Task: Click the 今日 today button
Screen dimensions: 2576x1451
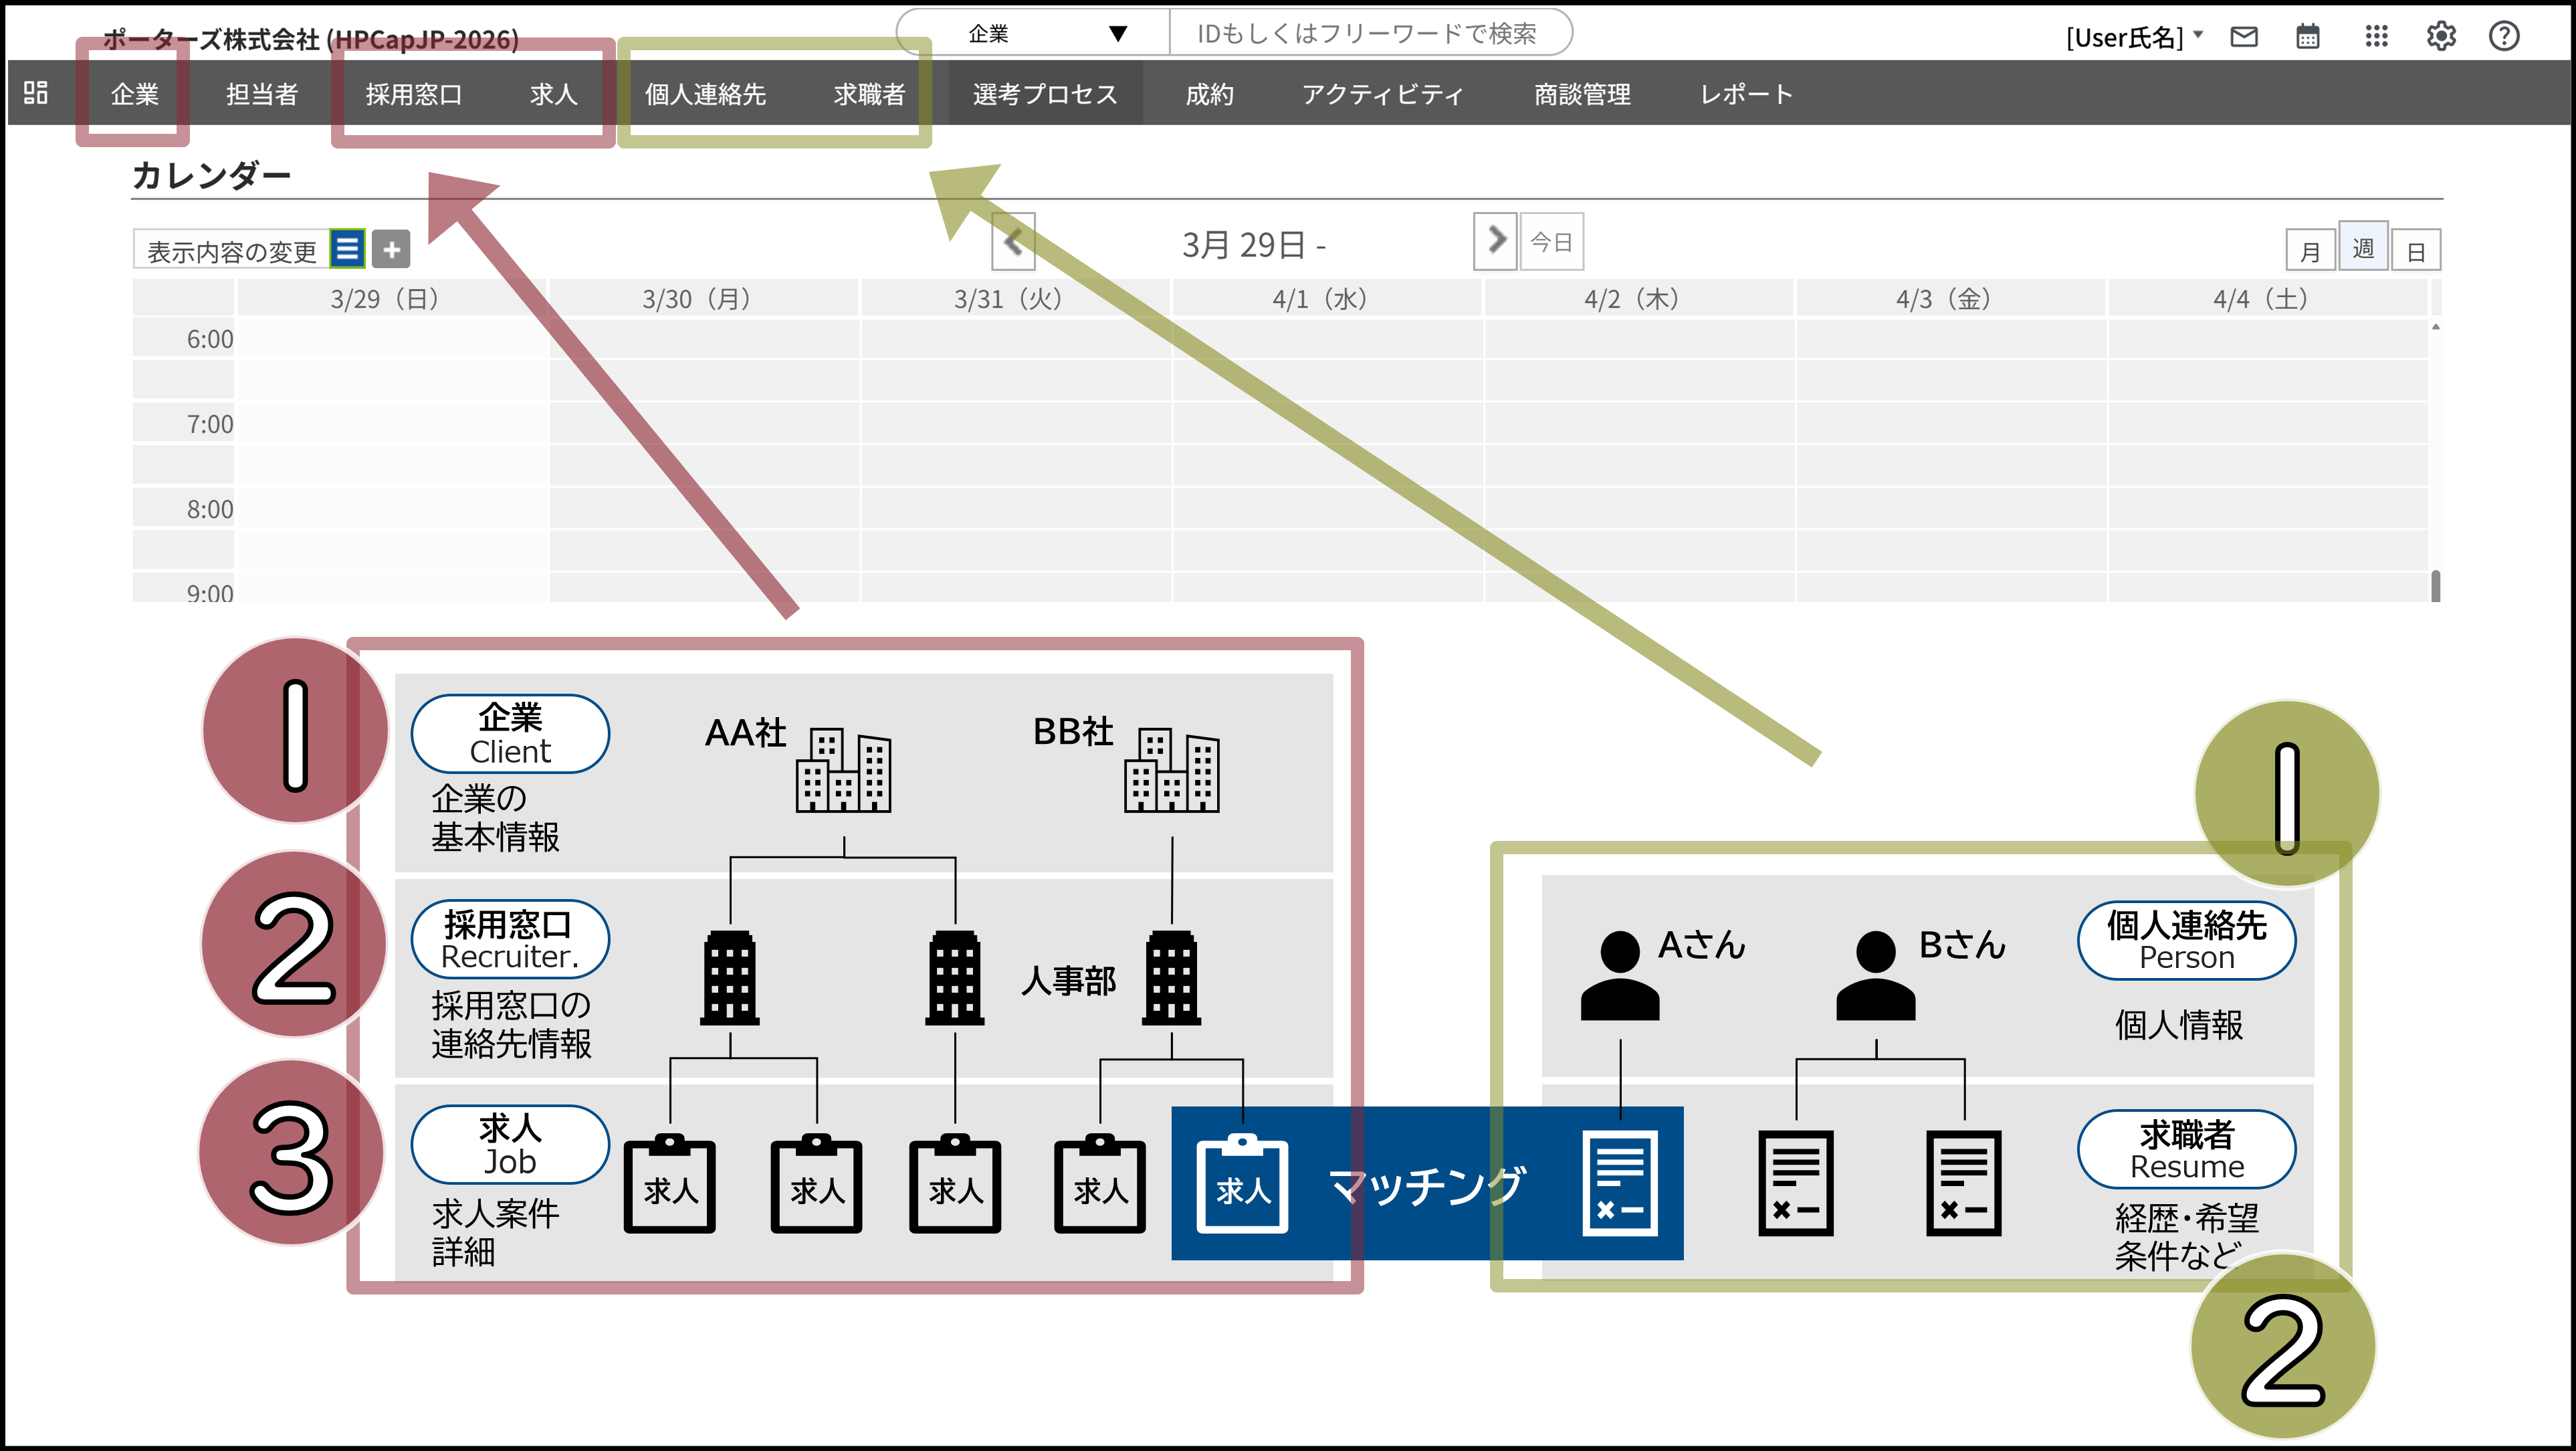Action: pyautogui.click(x=1552, y=242)
